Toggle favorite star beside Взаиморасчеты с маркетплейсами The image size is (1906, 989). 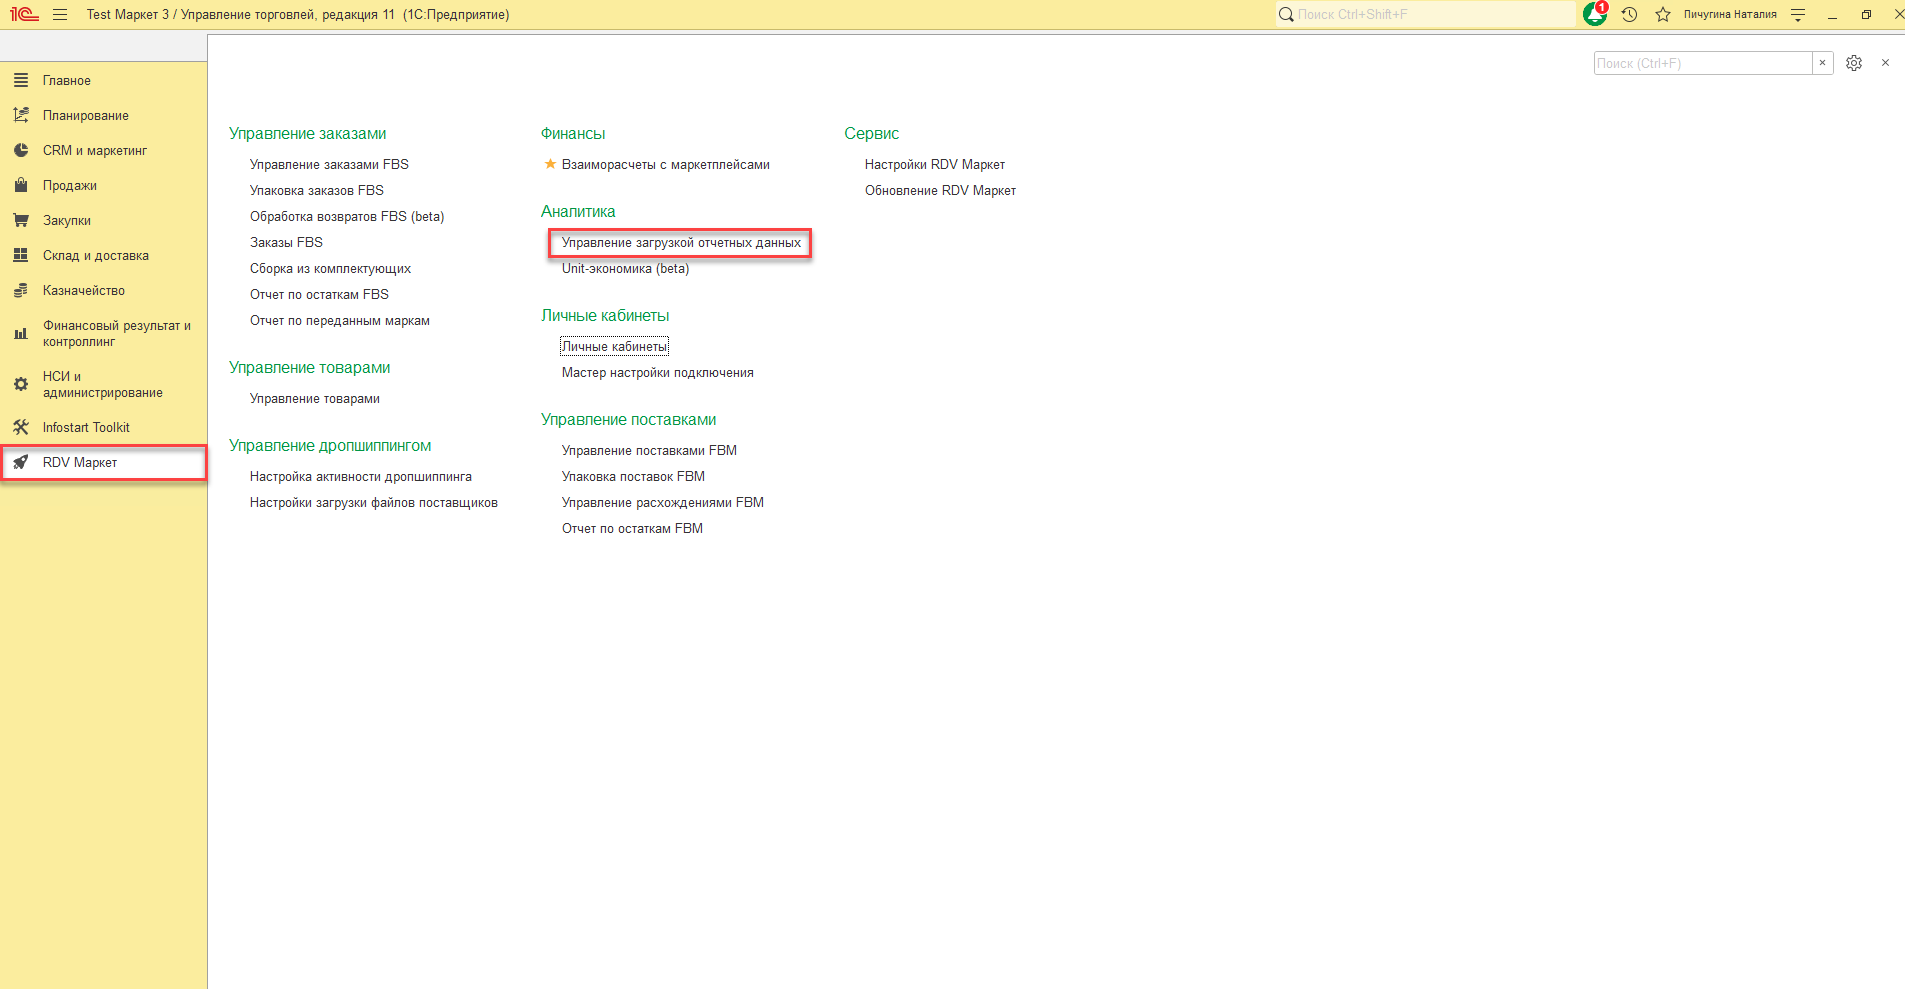click(x=550, y=164)
